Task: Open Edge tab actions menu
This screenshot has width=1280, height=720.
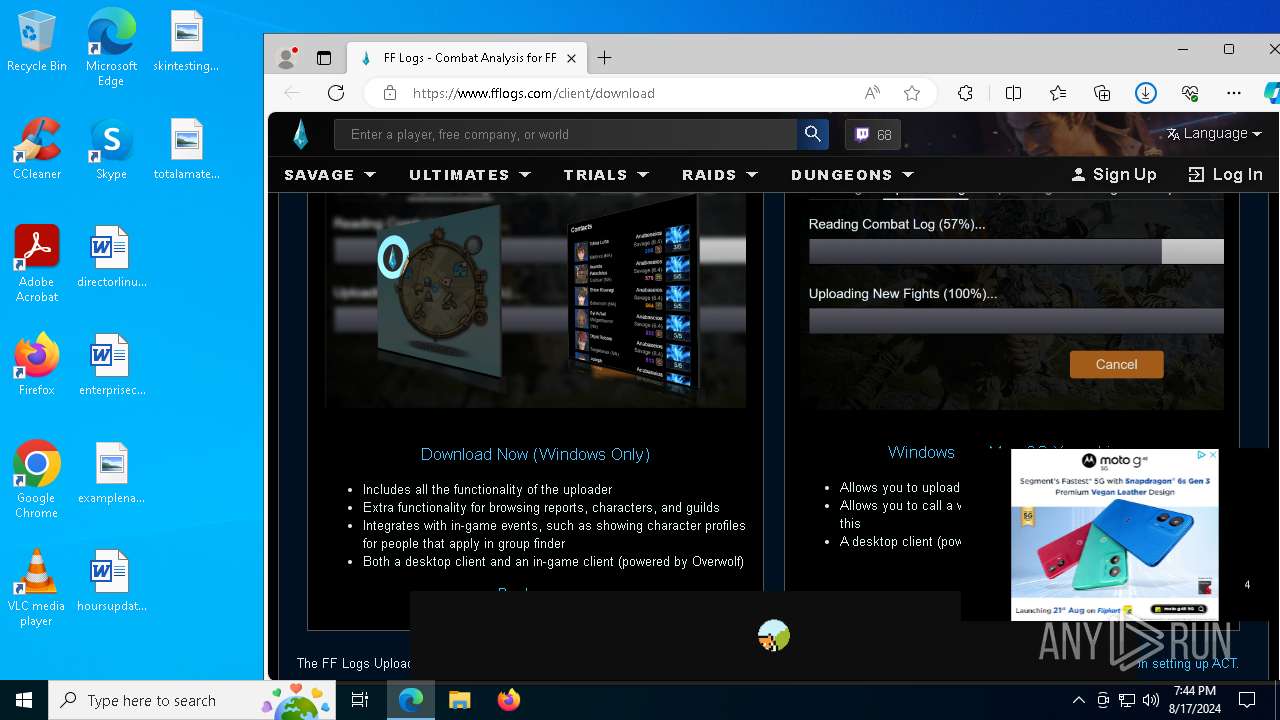Action: [324, 58]
